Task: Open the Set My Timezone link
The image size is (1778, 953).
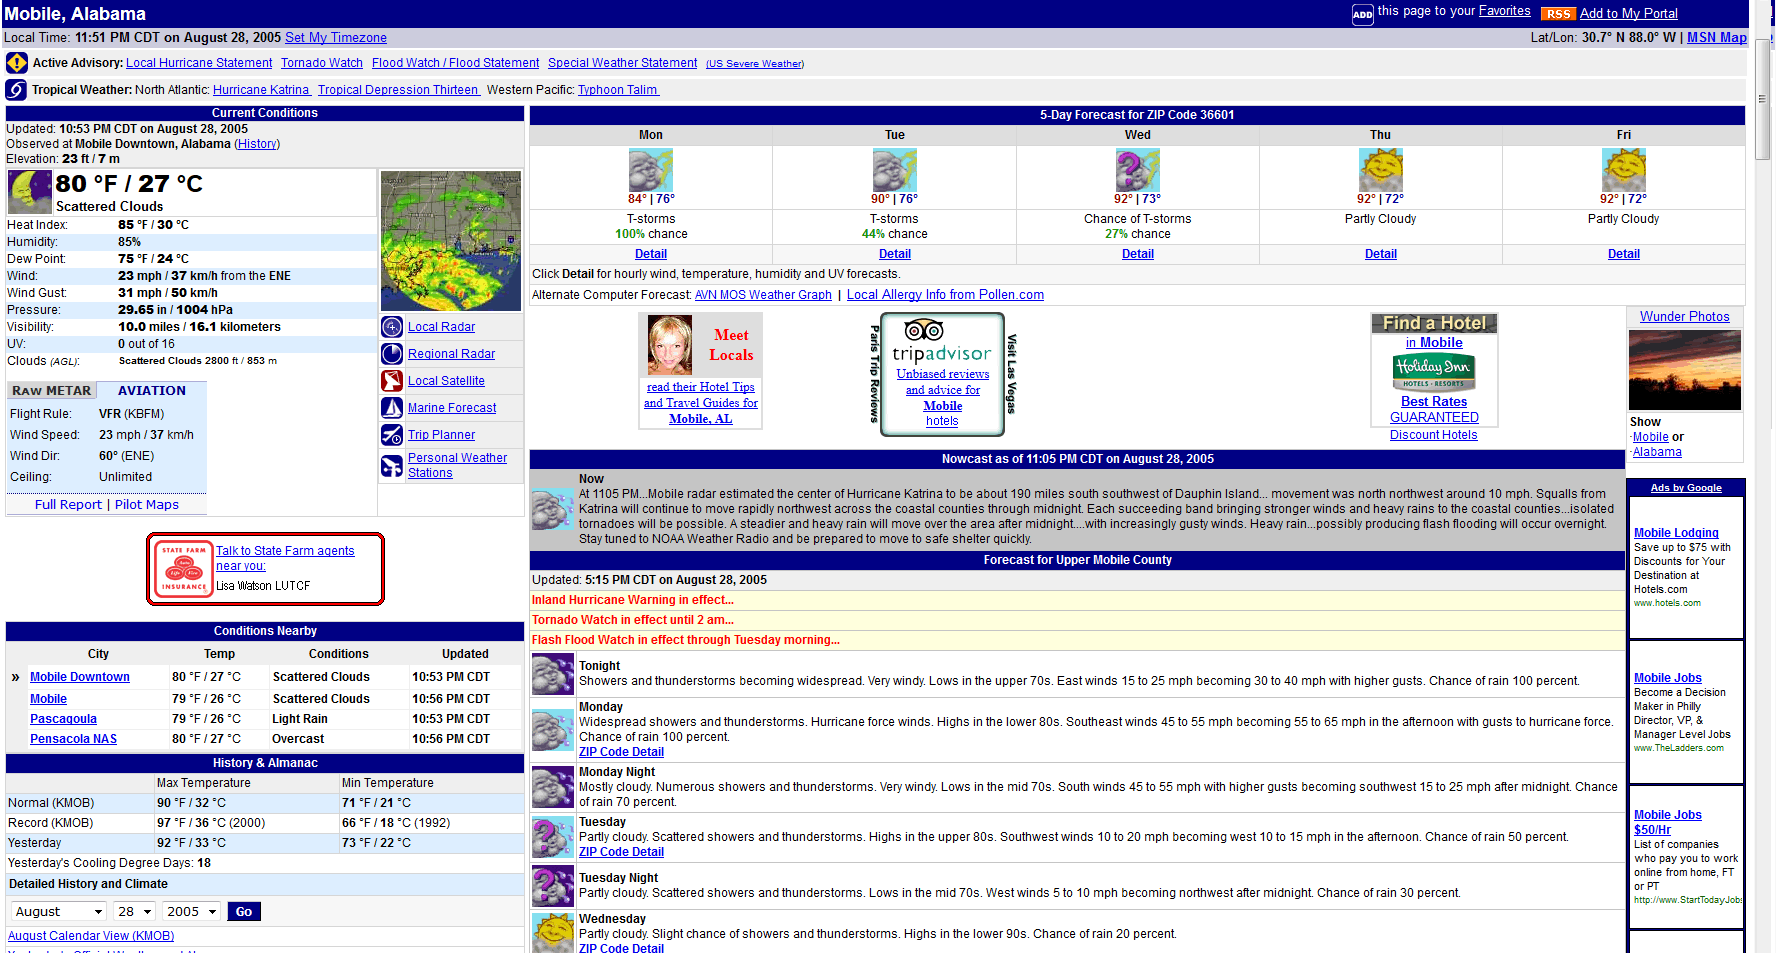Action: [336, 38]
